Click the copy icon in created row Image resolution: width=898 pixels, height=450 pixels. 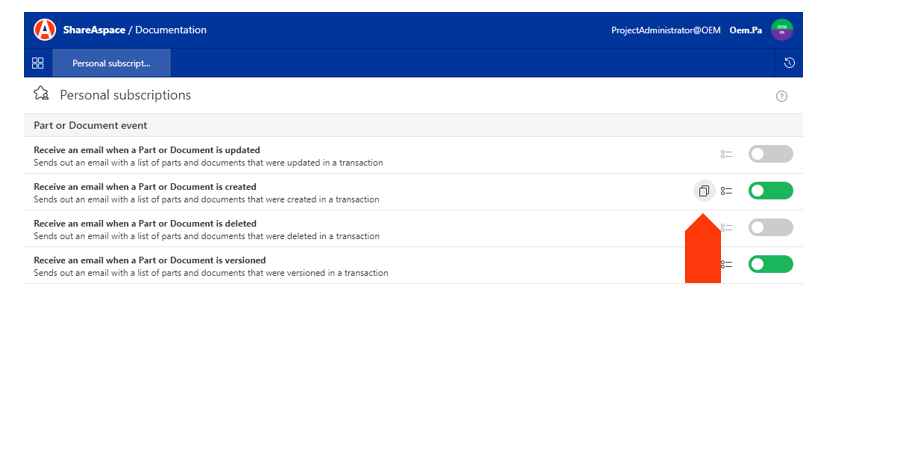[704, 191]
